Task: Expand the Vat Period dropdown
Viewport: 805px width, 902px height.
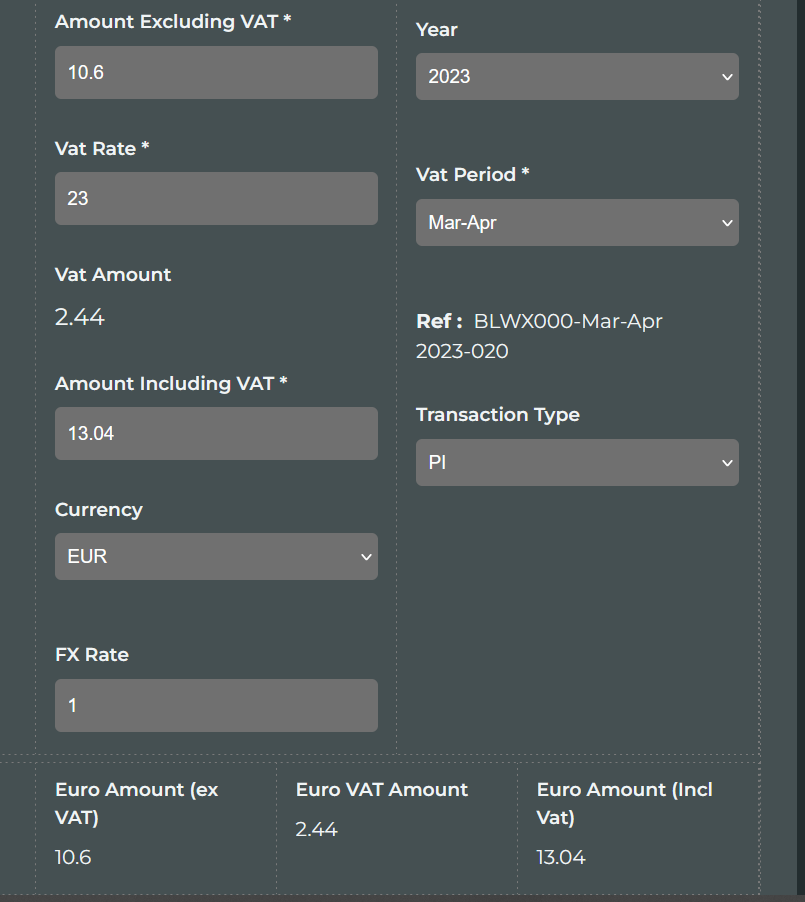Action: [x=577, y=223]
